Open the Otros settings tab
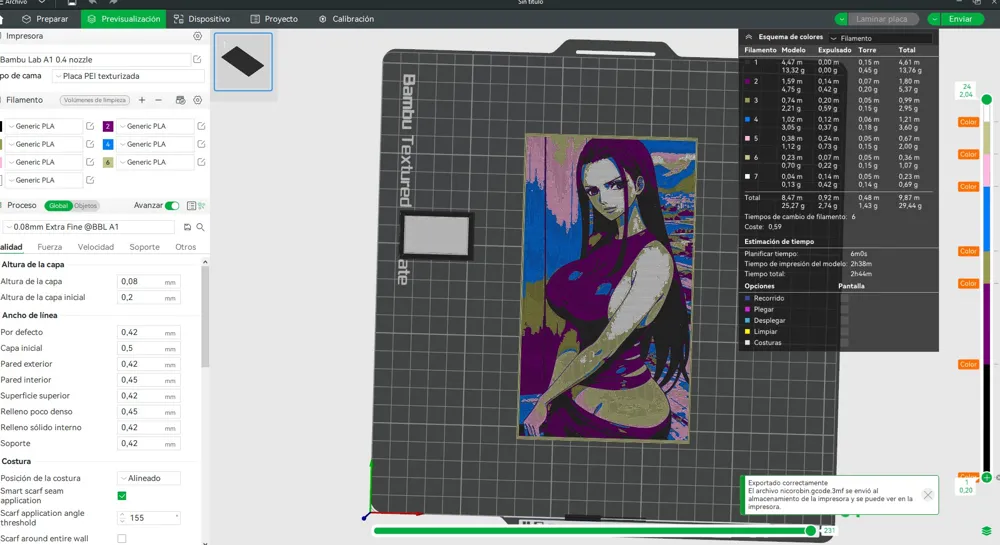This screenshot has width=1000, height=545. point(186,247)
